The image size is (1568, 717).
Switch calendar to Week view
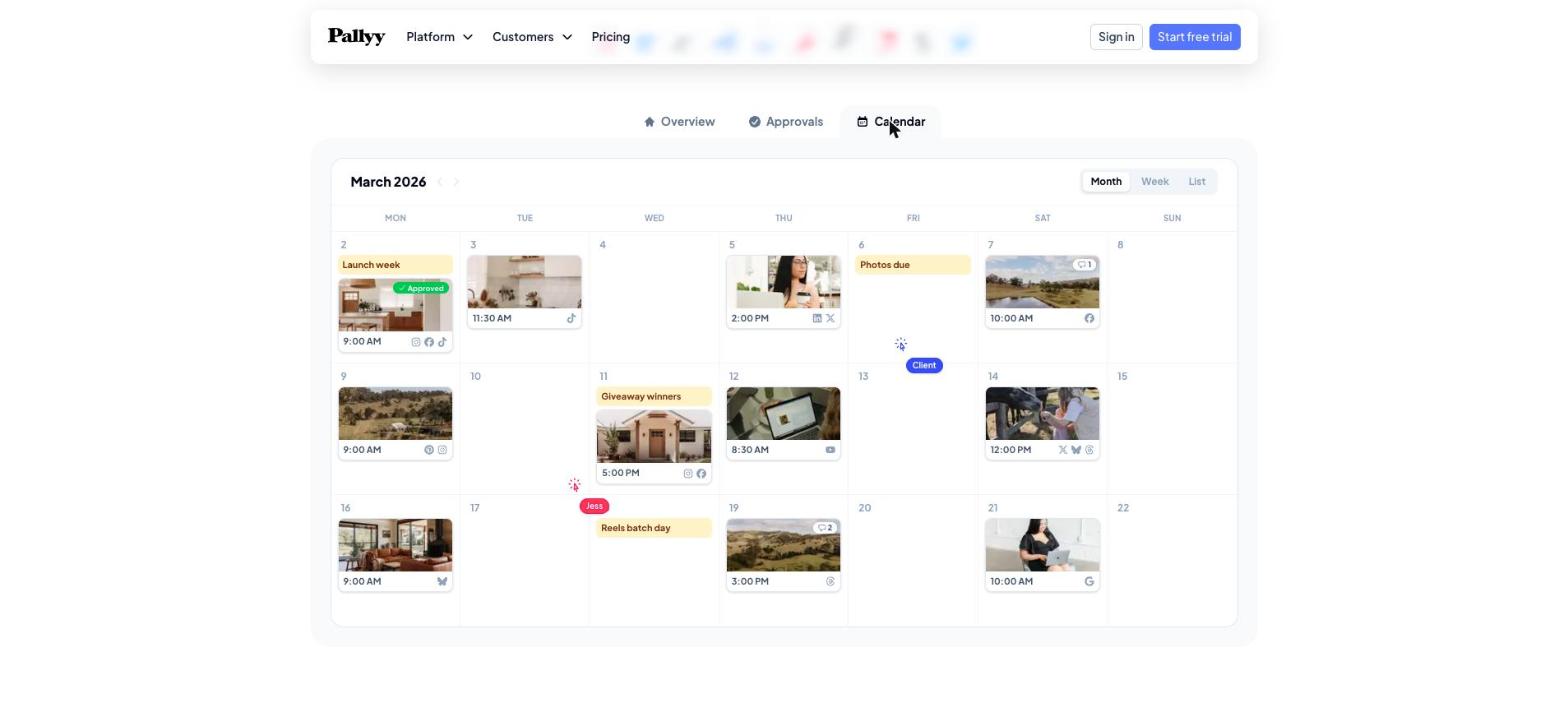click(x=1155, y=182)
